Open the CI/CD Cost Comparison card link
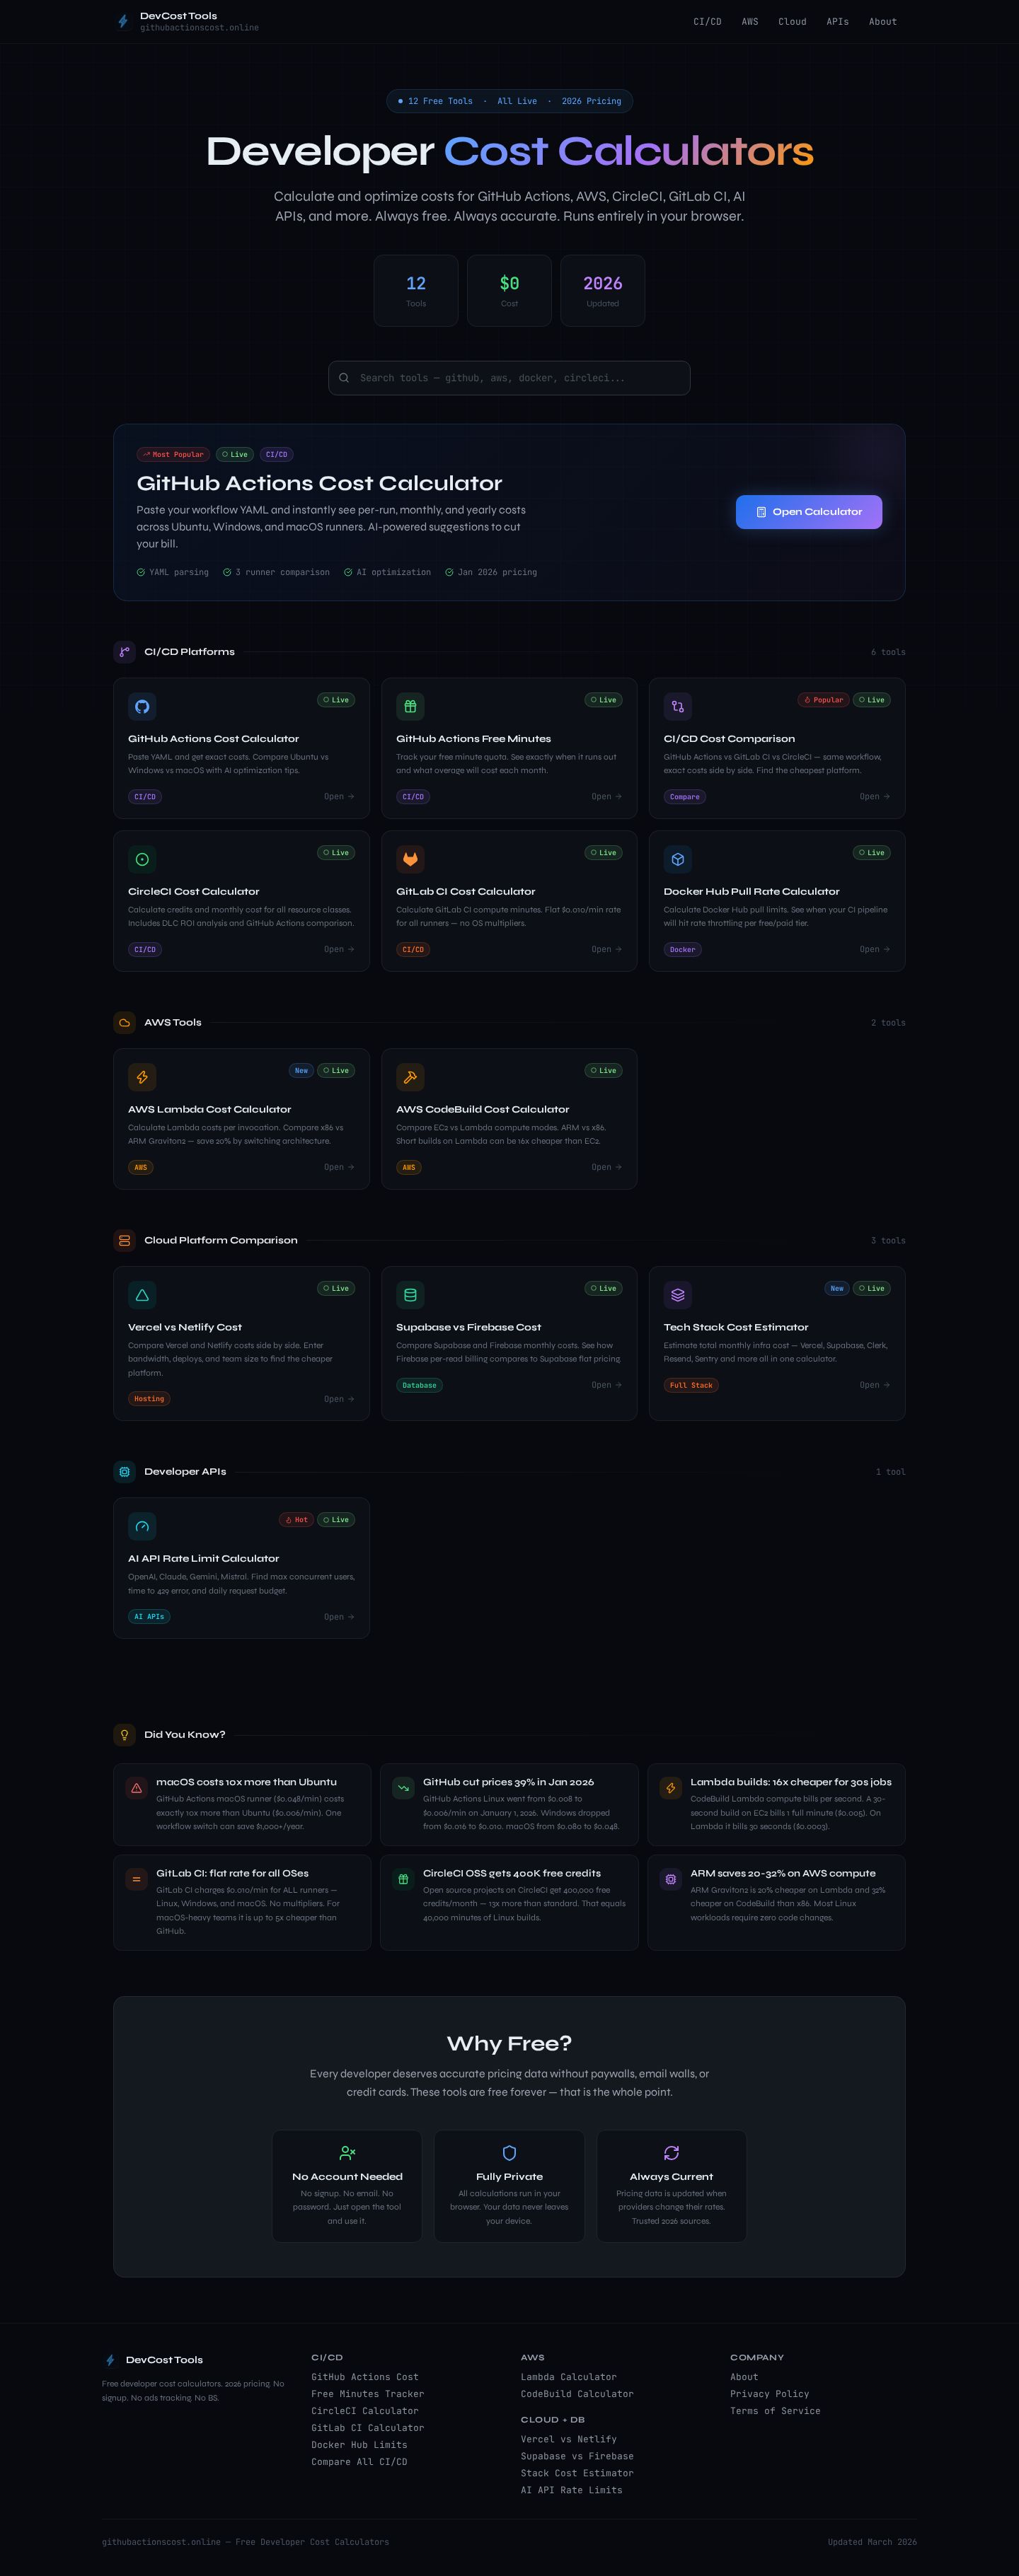Screen dimensions: 1019x2576 pos(777,748)
